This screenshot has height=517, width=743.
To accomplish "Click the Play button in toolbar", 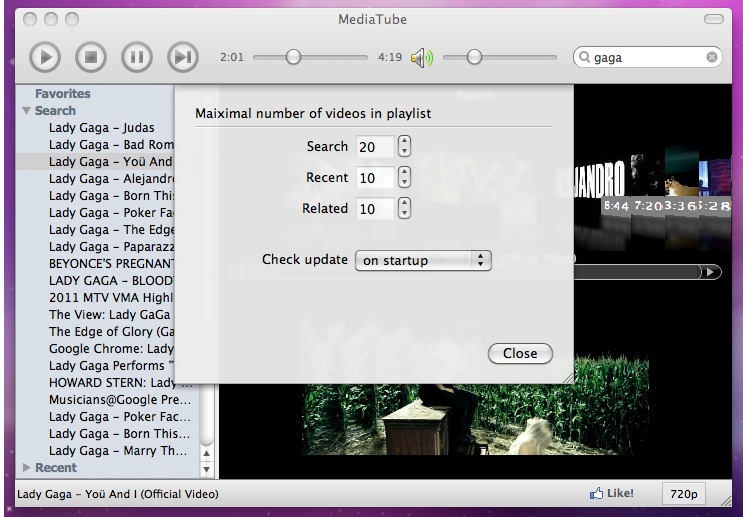I will (x=44, y=57).
